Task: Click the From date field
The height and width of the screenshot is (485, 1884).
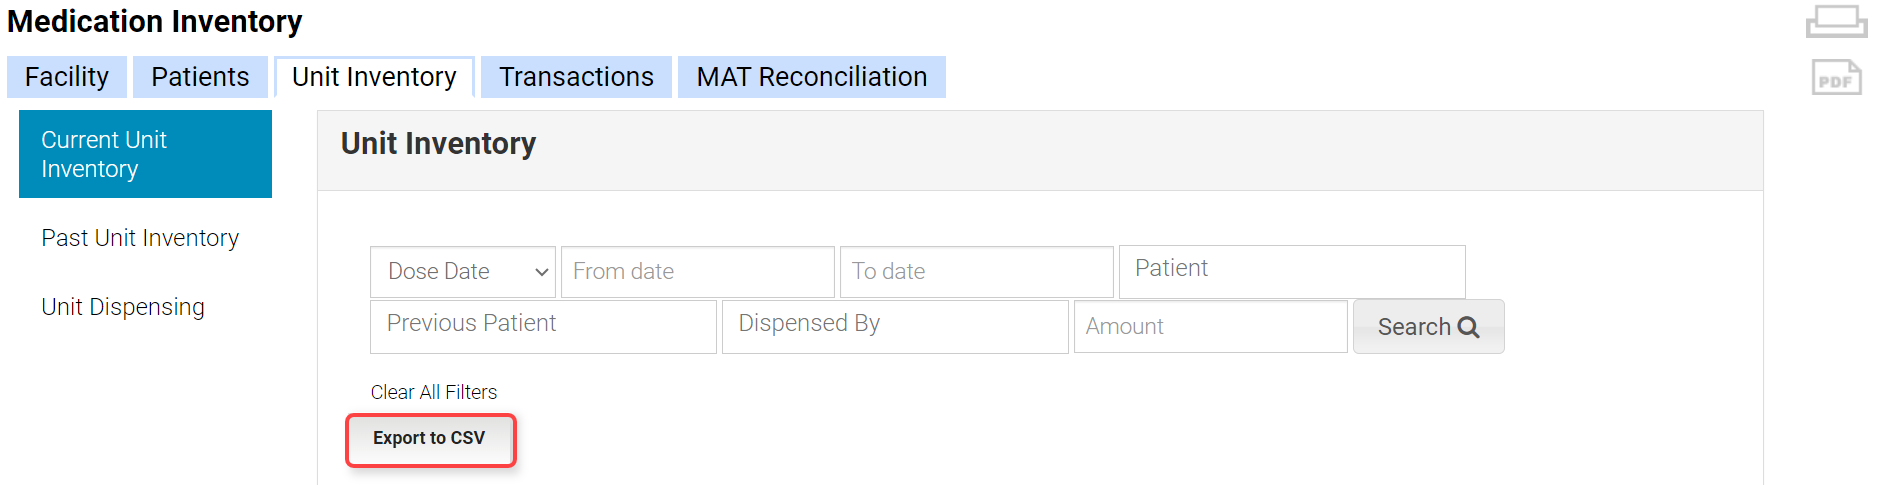Action: (x=697, y=272)
